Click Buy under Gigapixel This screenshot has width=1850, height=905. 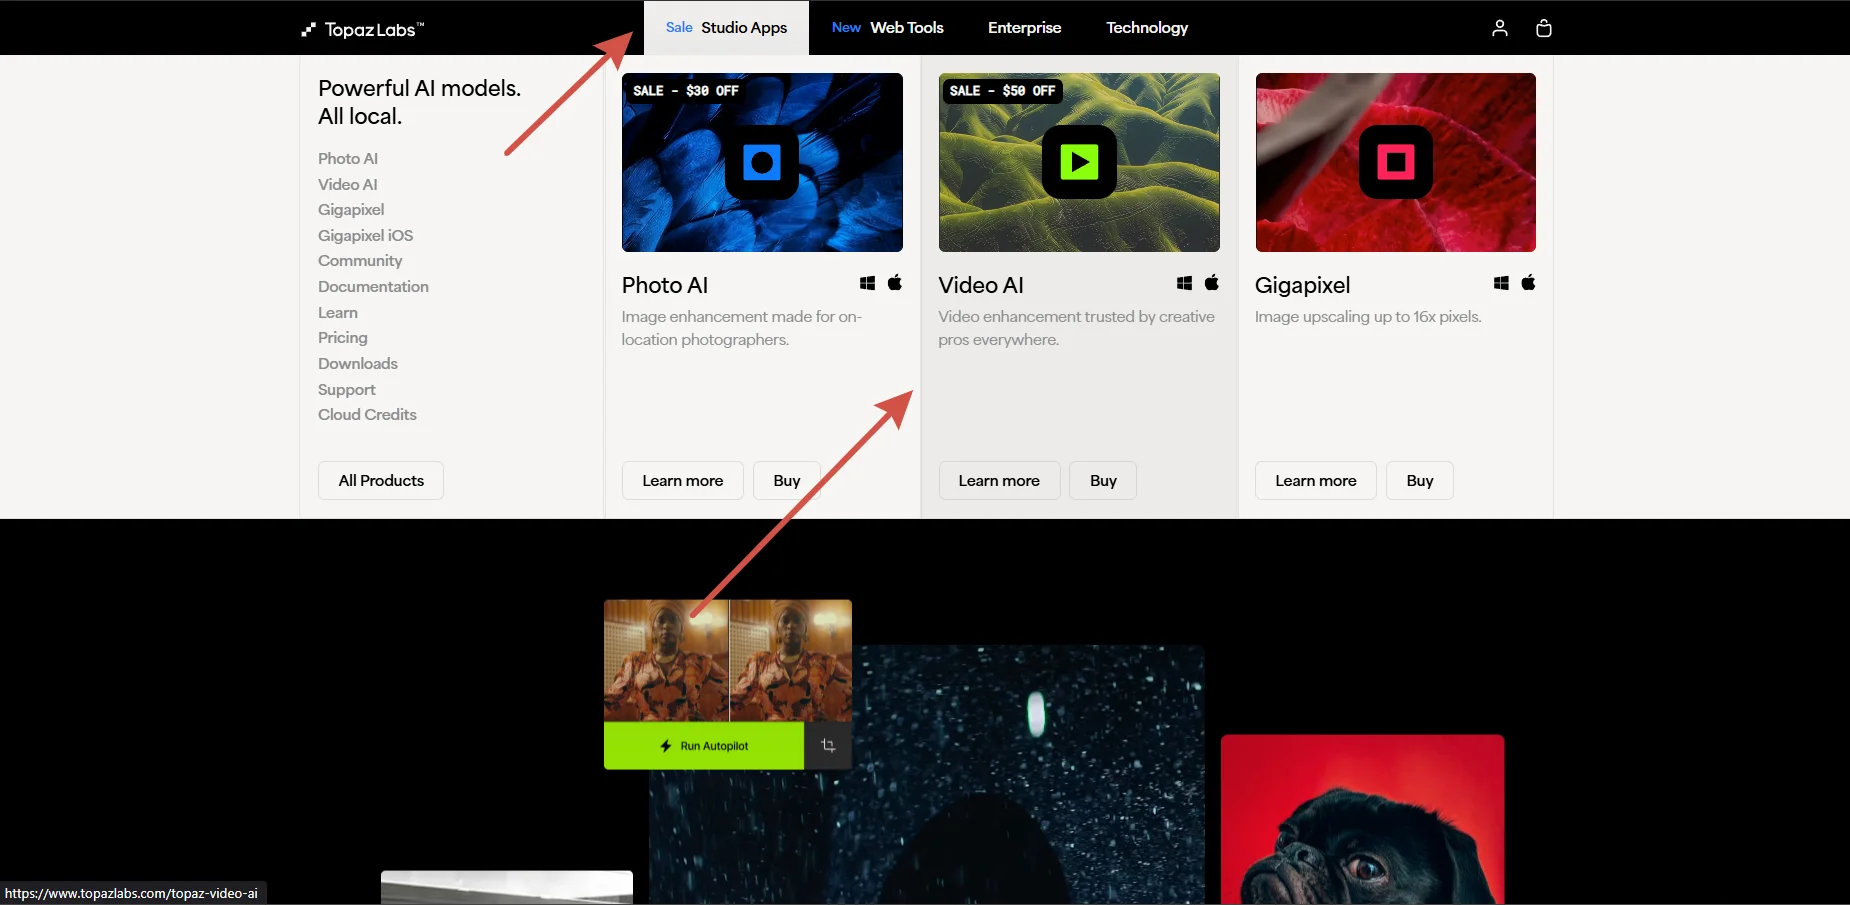(1420, 480)
